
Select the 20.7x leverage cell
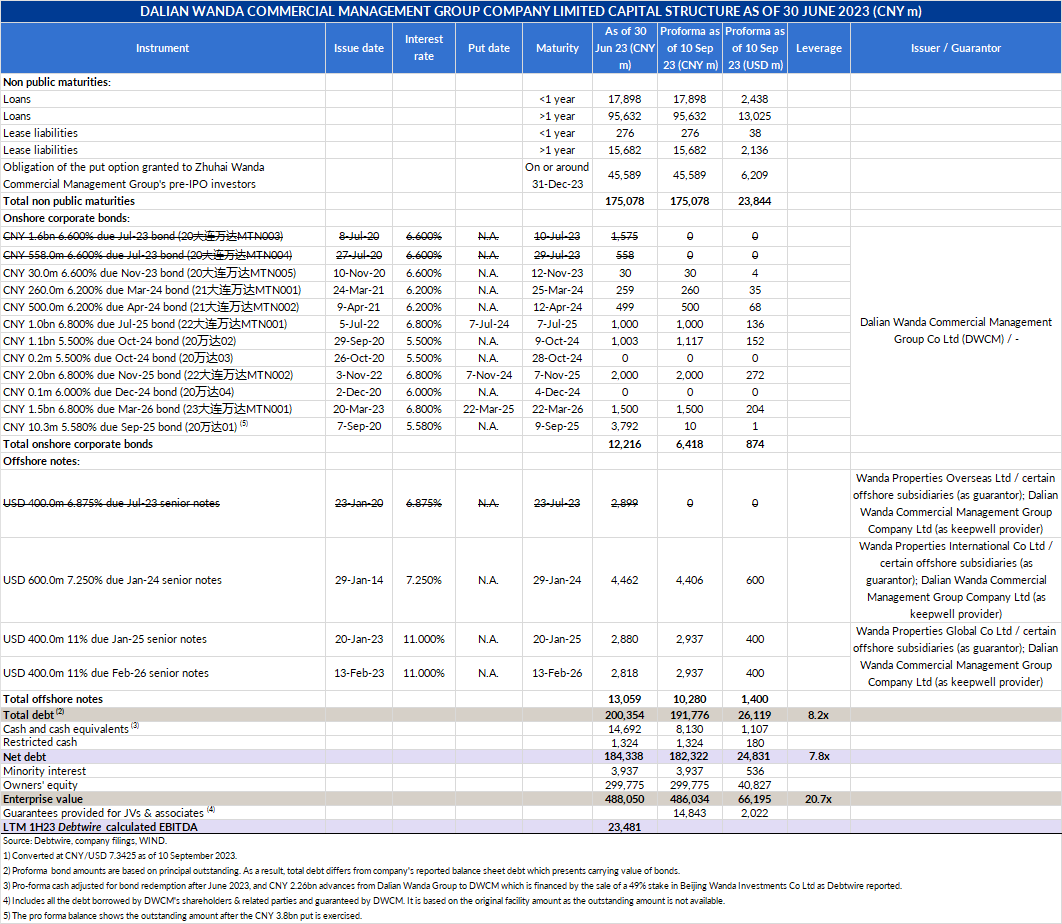[818, 800]
